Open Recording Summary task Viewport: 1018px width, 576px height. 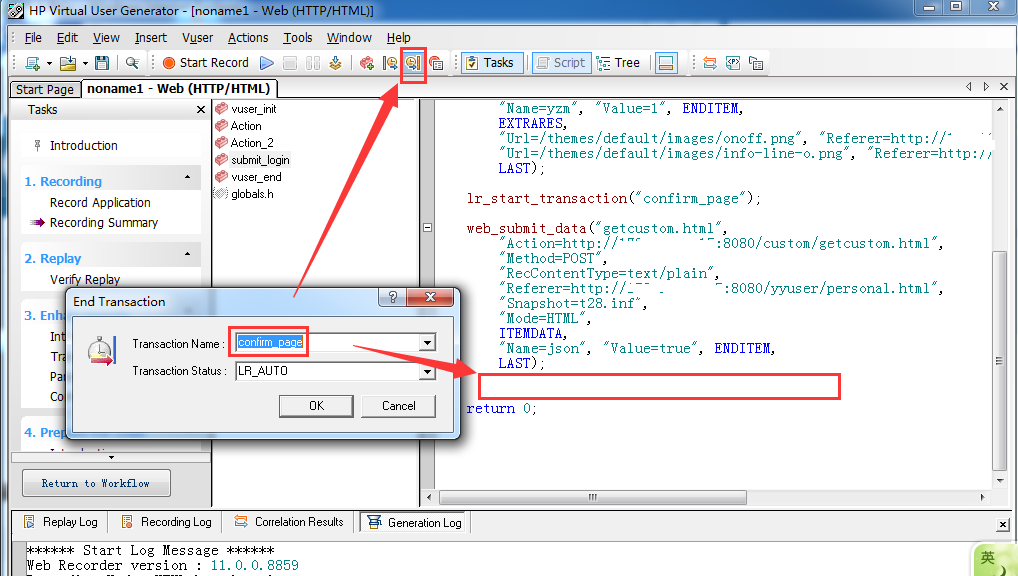point(104,223)
